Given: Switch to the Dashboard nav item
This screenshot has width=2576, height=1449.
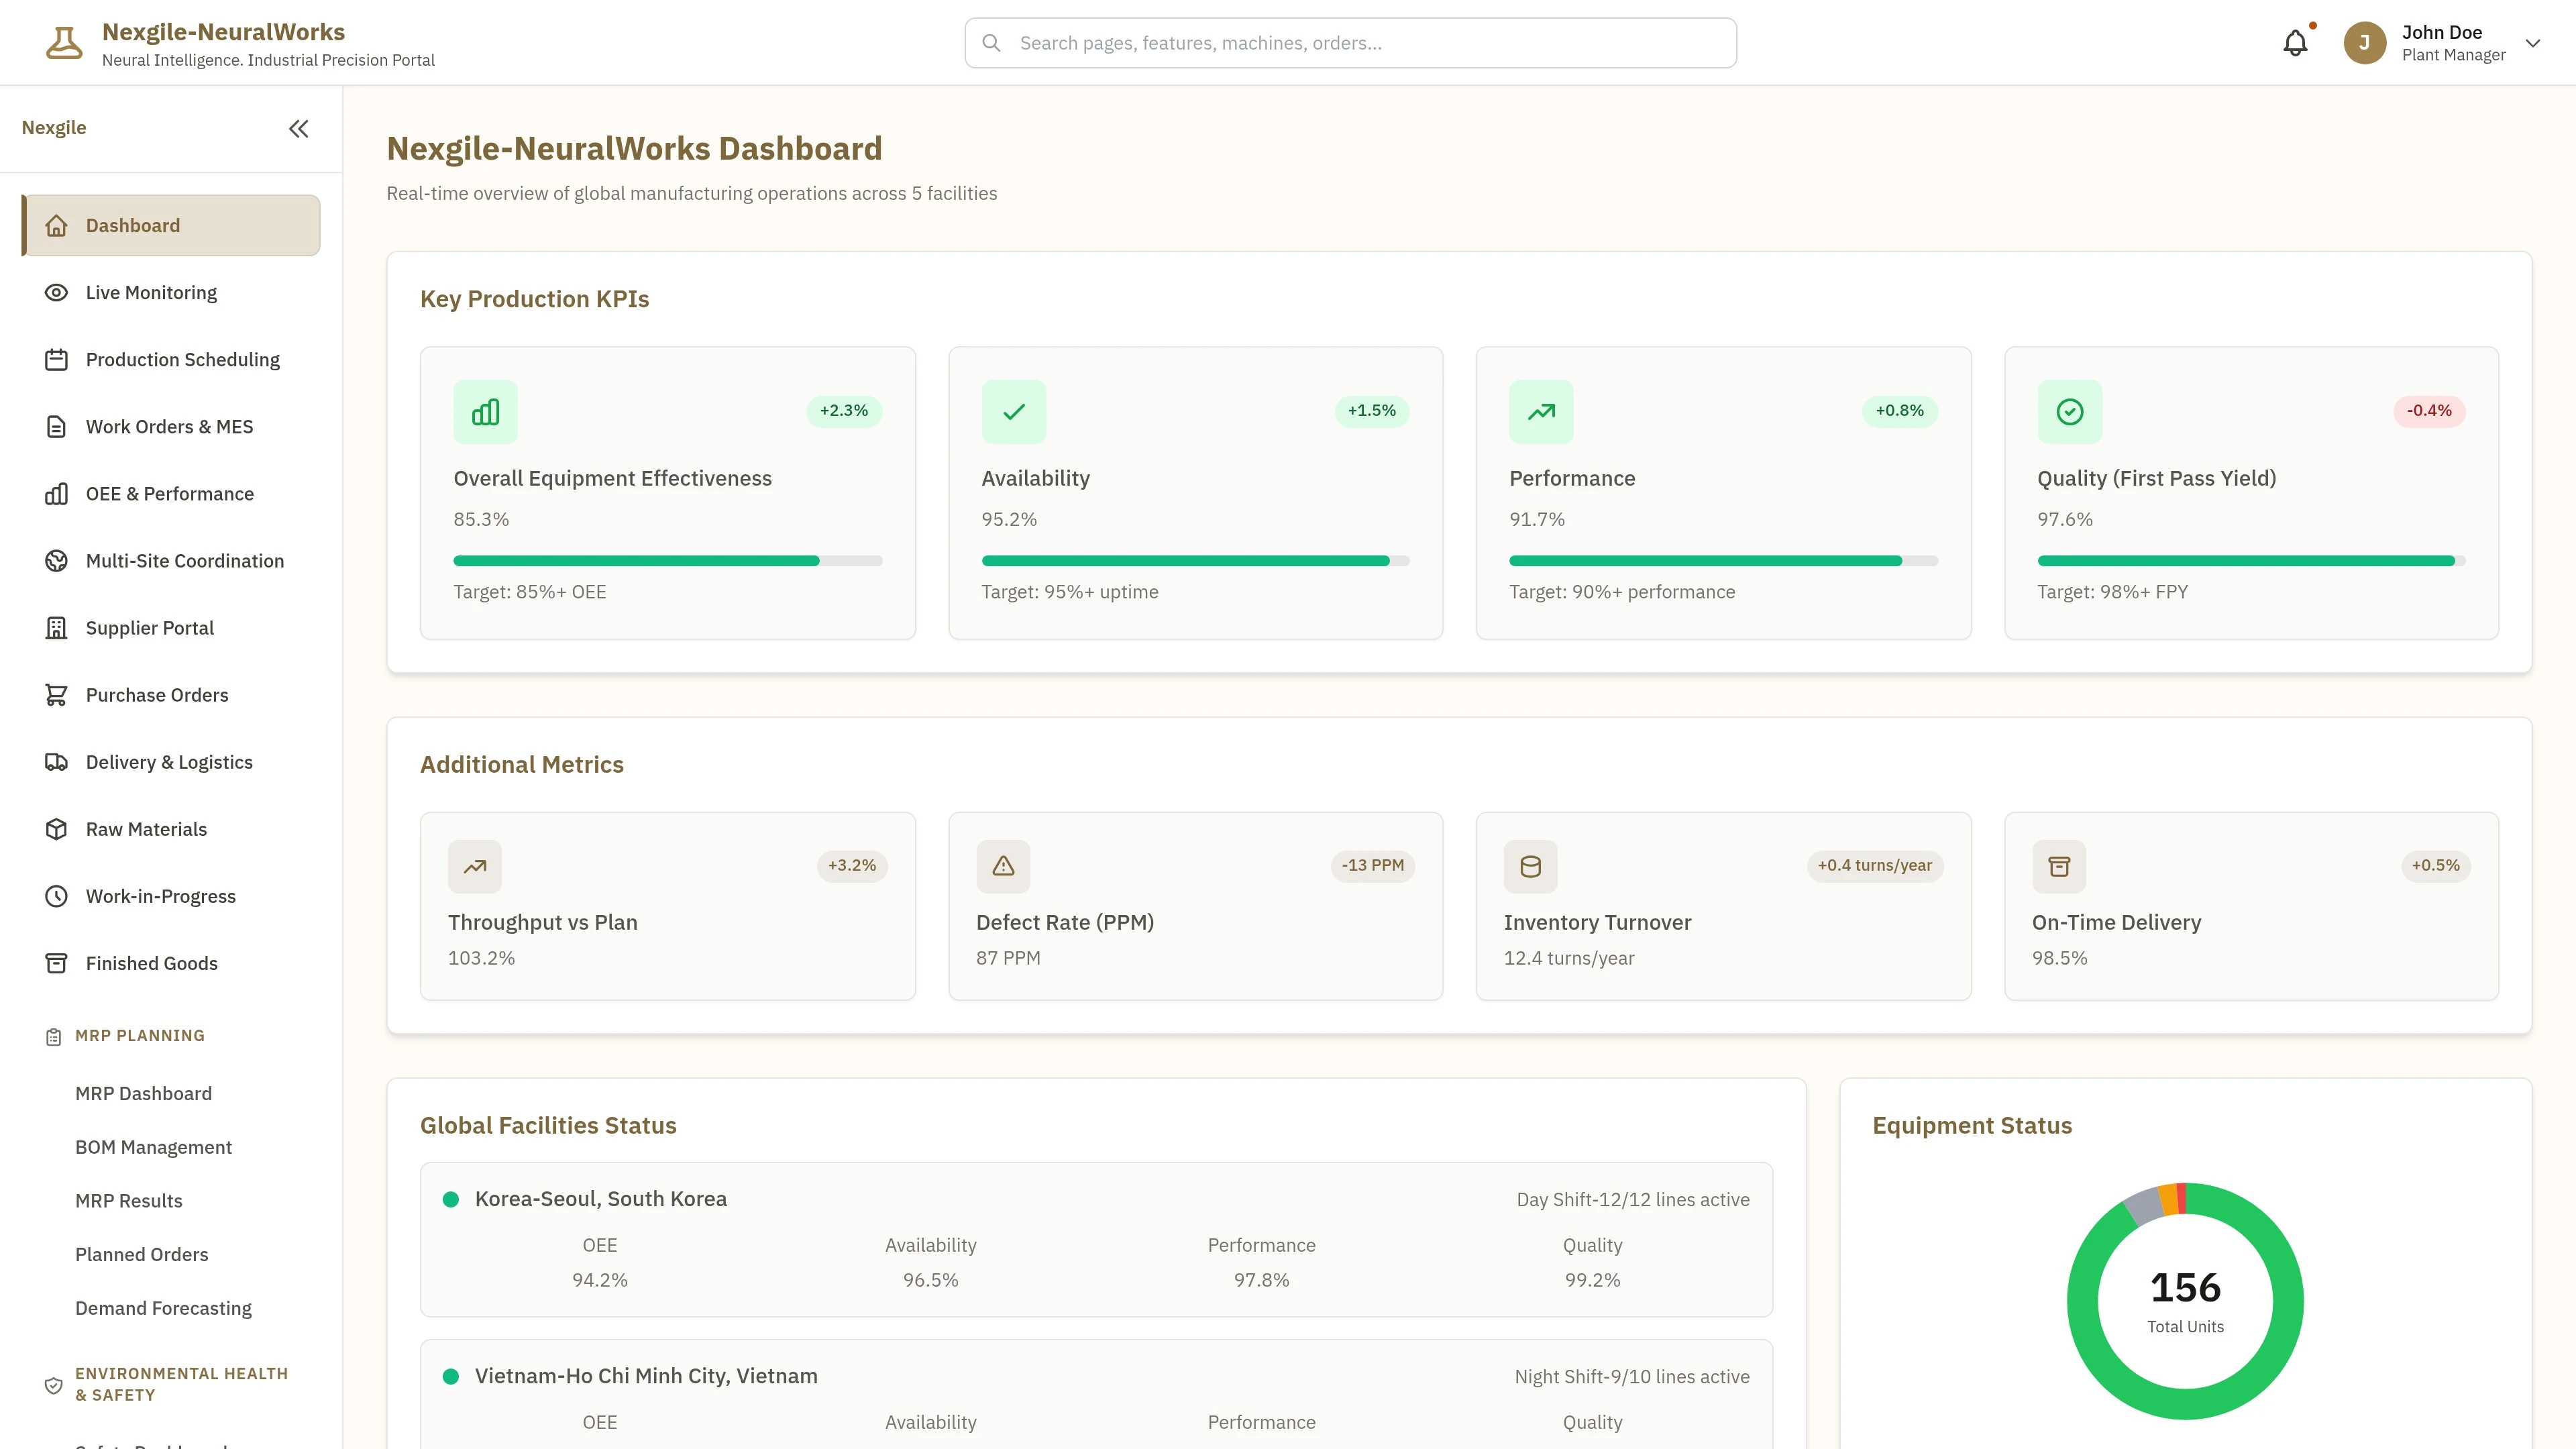Looking at the screenshot, I should pos(132,224).
